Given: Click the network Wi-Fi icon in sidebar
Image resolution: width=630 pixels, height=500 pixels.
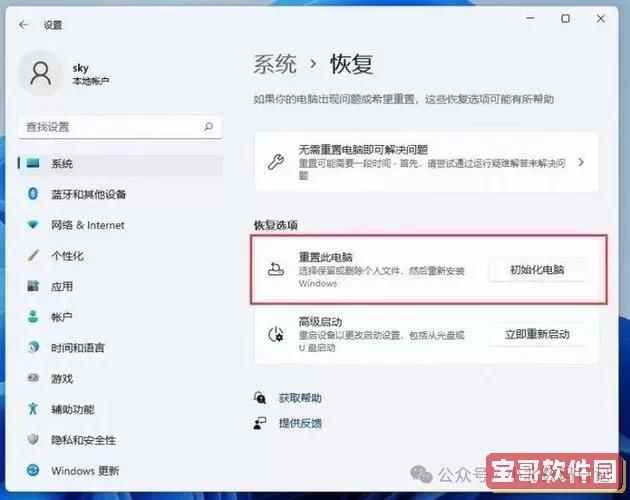Looking at the screenshot, I should pos(33,225).
